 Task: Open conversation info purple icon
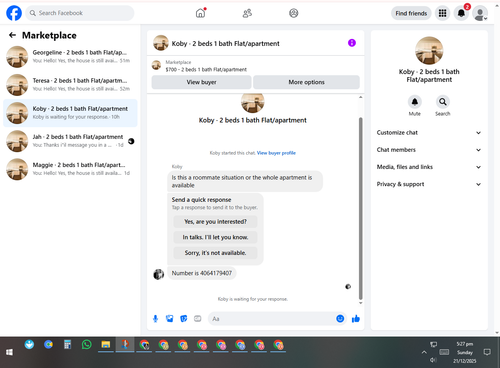[352, 43]
